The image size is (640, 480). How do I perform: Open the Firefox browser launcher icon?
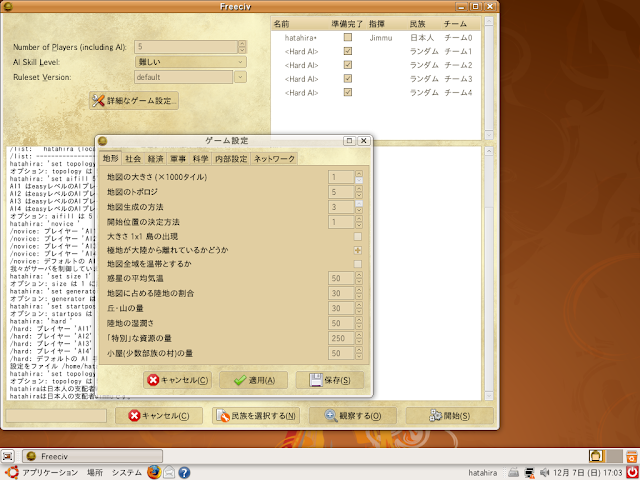pyautogui.click(x=154, y=472)
